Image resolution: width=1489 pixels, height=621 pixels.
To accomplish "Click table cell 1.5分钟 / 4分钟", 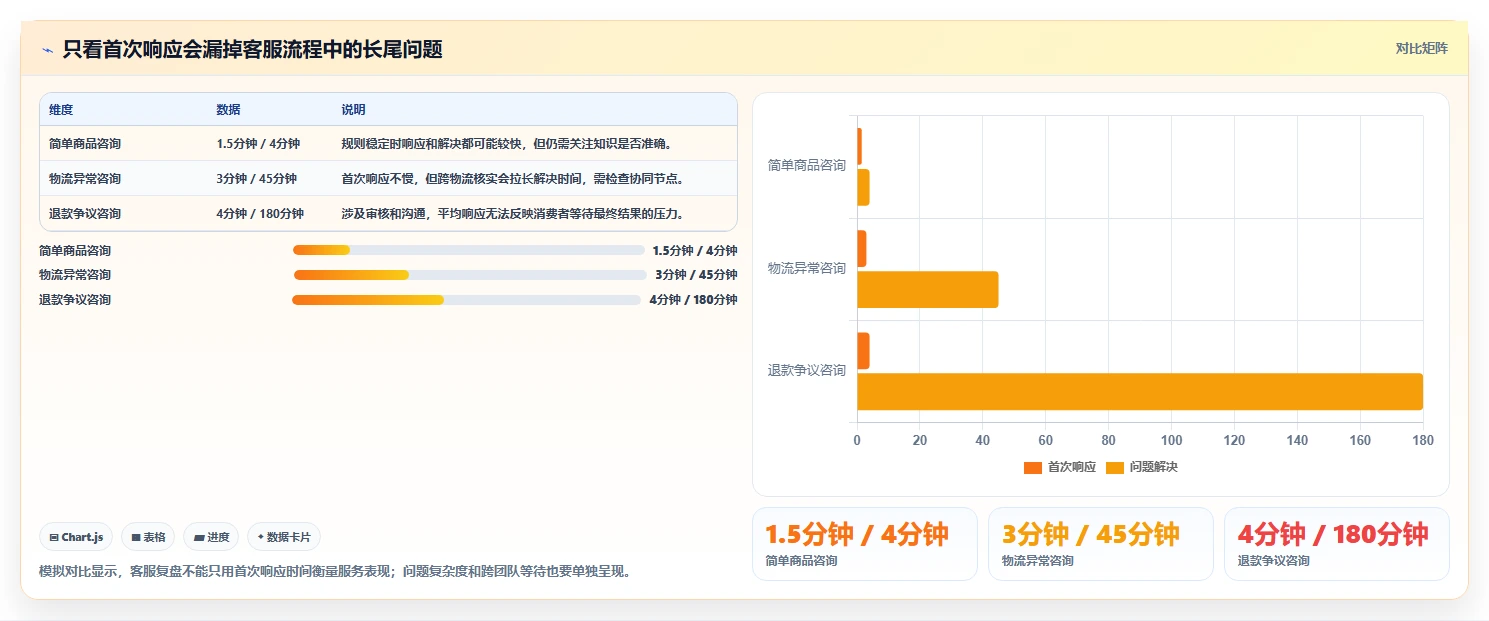I will tap(258, 144).
